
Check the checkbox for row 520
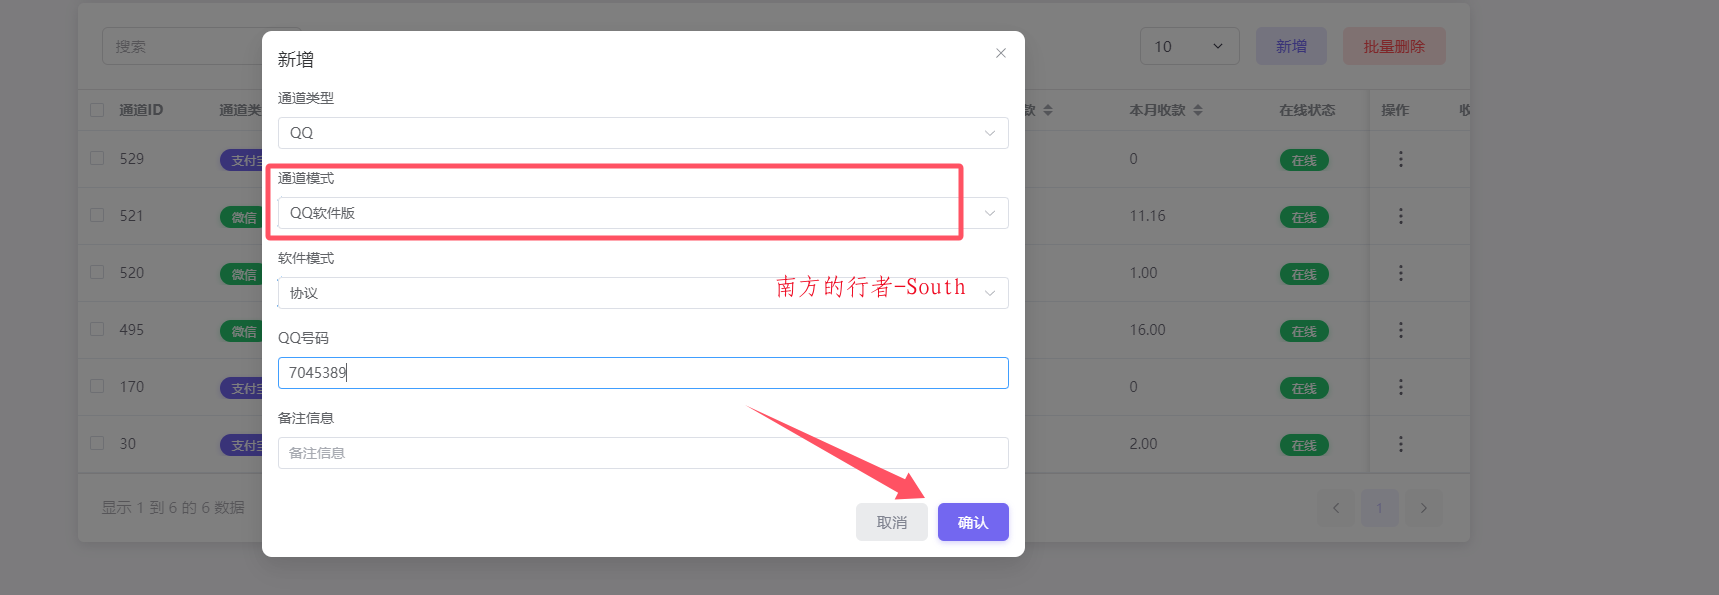[97, 272]
